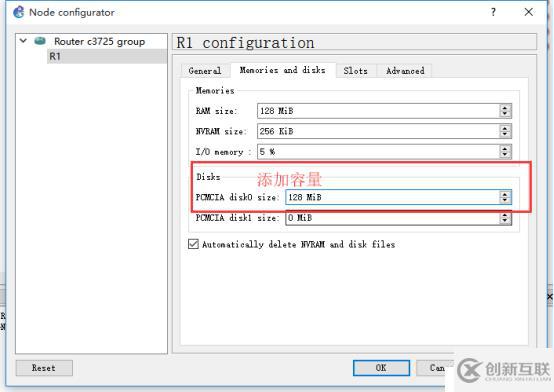Click the OK button

pos(381,368)
